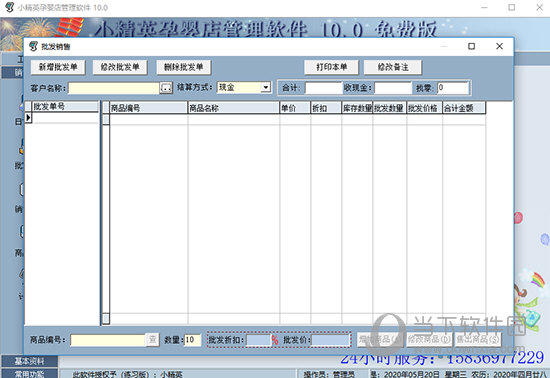This screenshot has height=378, width=550.
Task: Click status bar text 操作员: 管理员
Action: click(329, 375)
